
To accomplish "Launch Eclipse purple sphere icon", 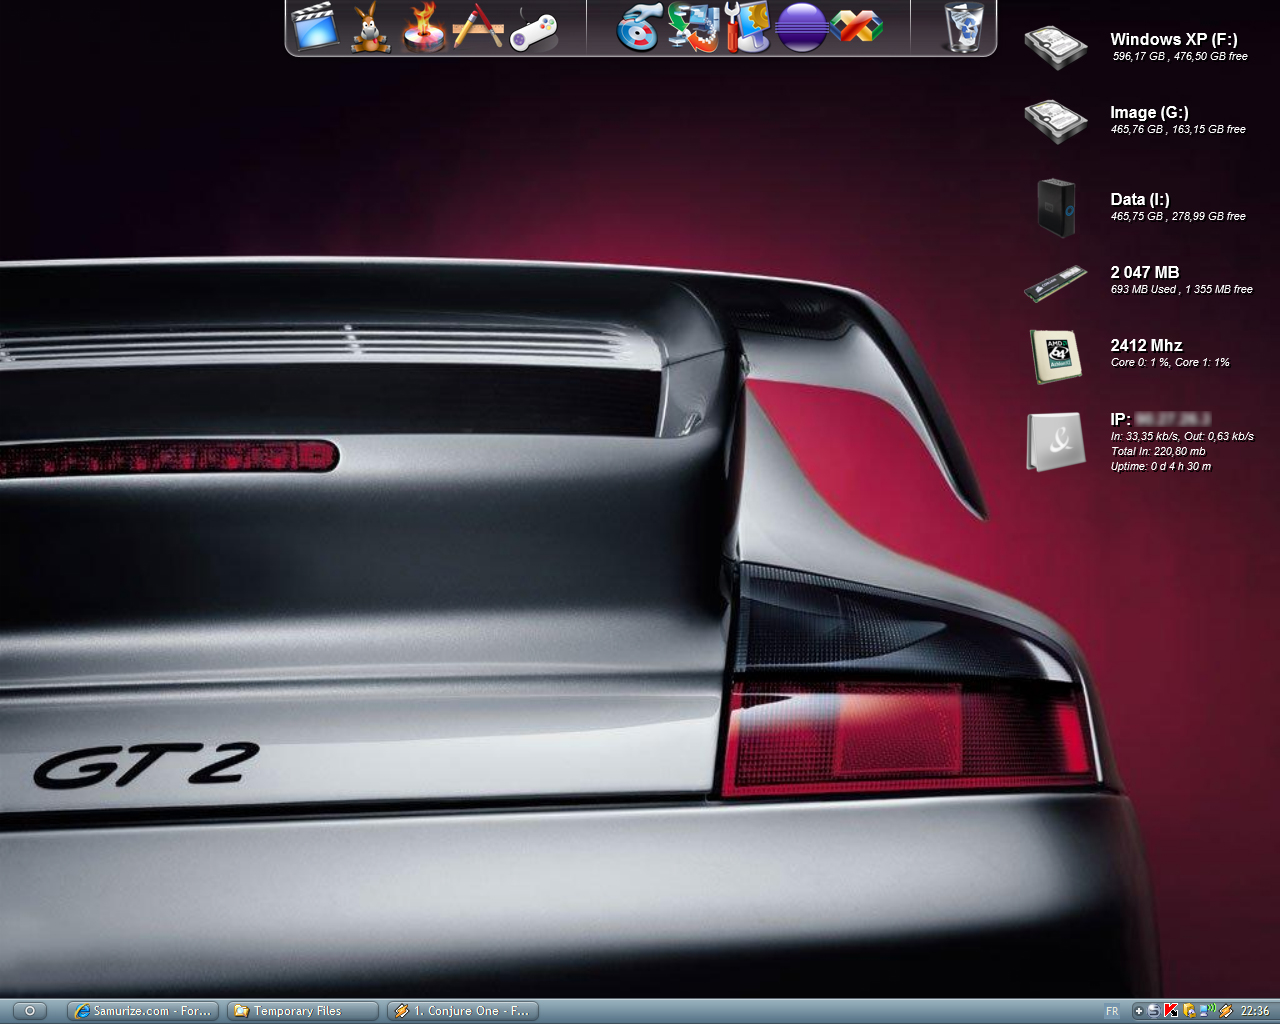I will coord(801,27).
